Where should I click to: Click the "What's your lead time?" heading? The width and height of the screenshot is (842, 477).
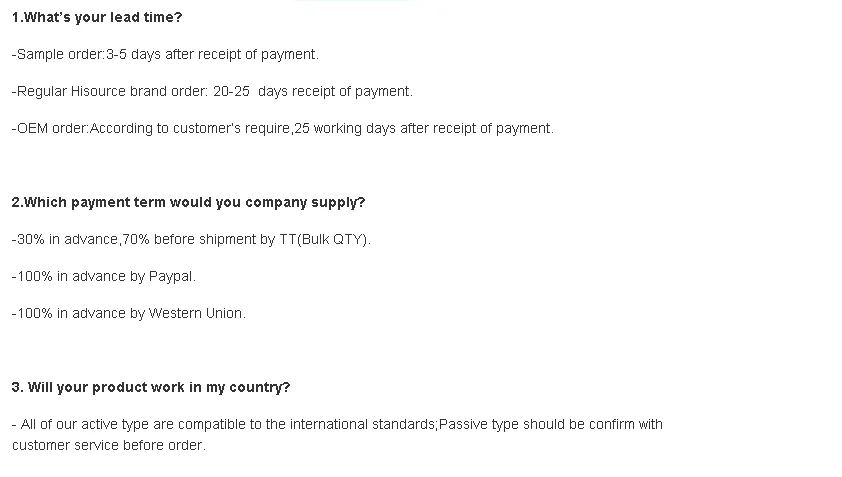click(x=97, y=17)
